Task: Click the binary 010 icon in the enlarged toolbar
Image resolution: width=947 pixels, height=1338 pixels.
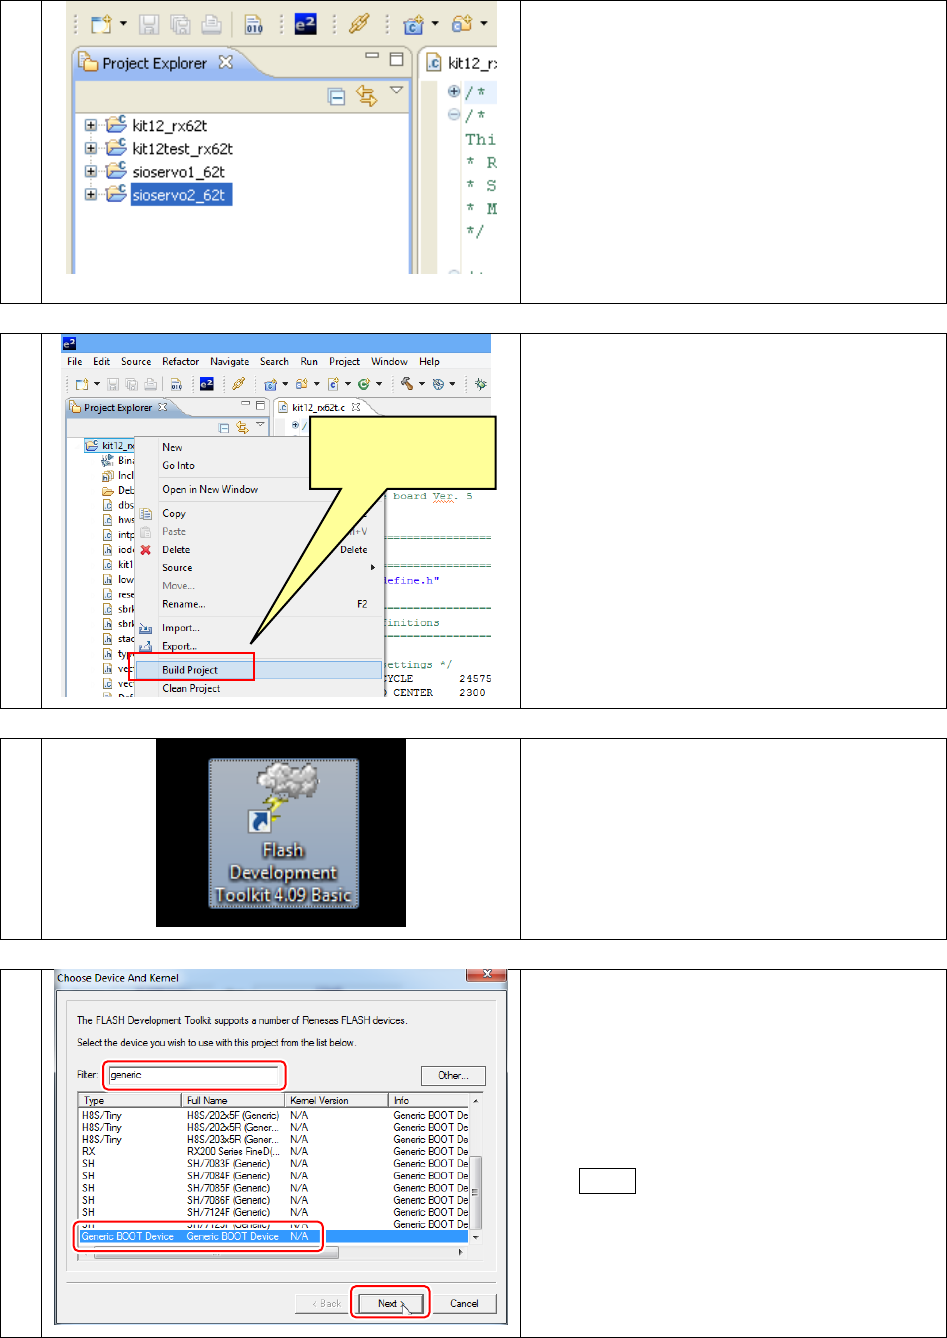Action: tap(255, 23)
